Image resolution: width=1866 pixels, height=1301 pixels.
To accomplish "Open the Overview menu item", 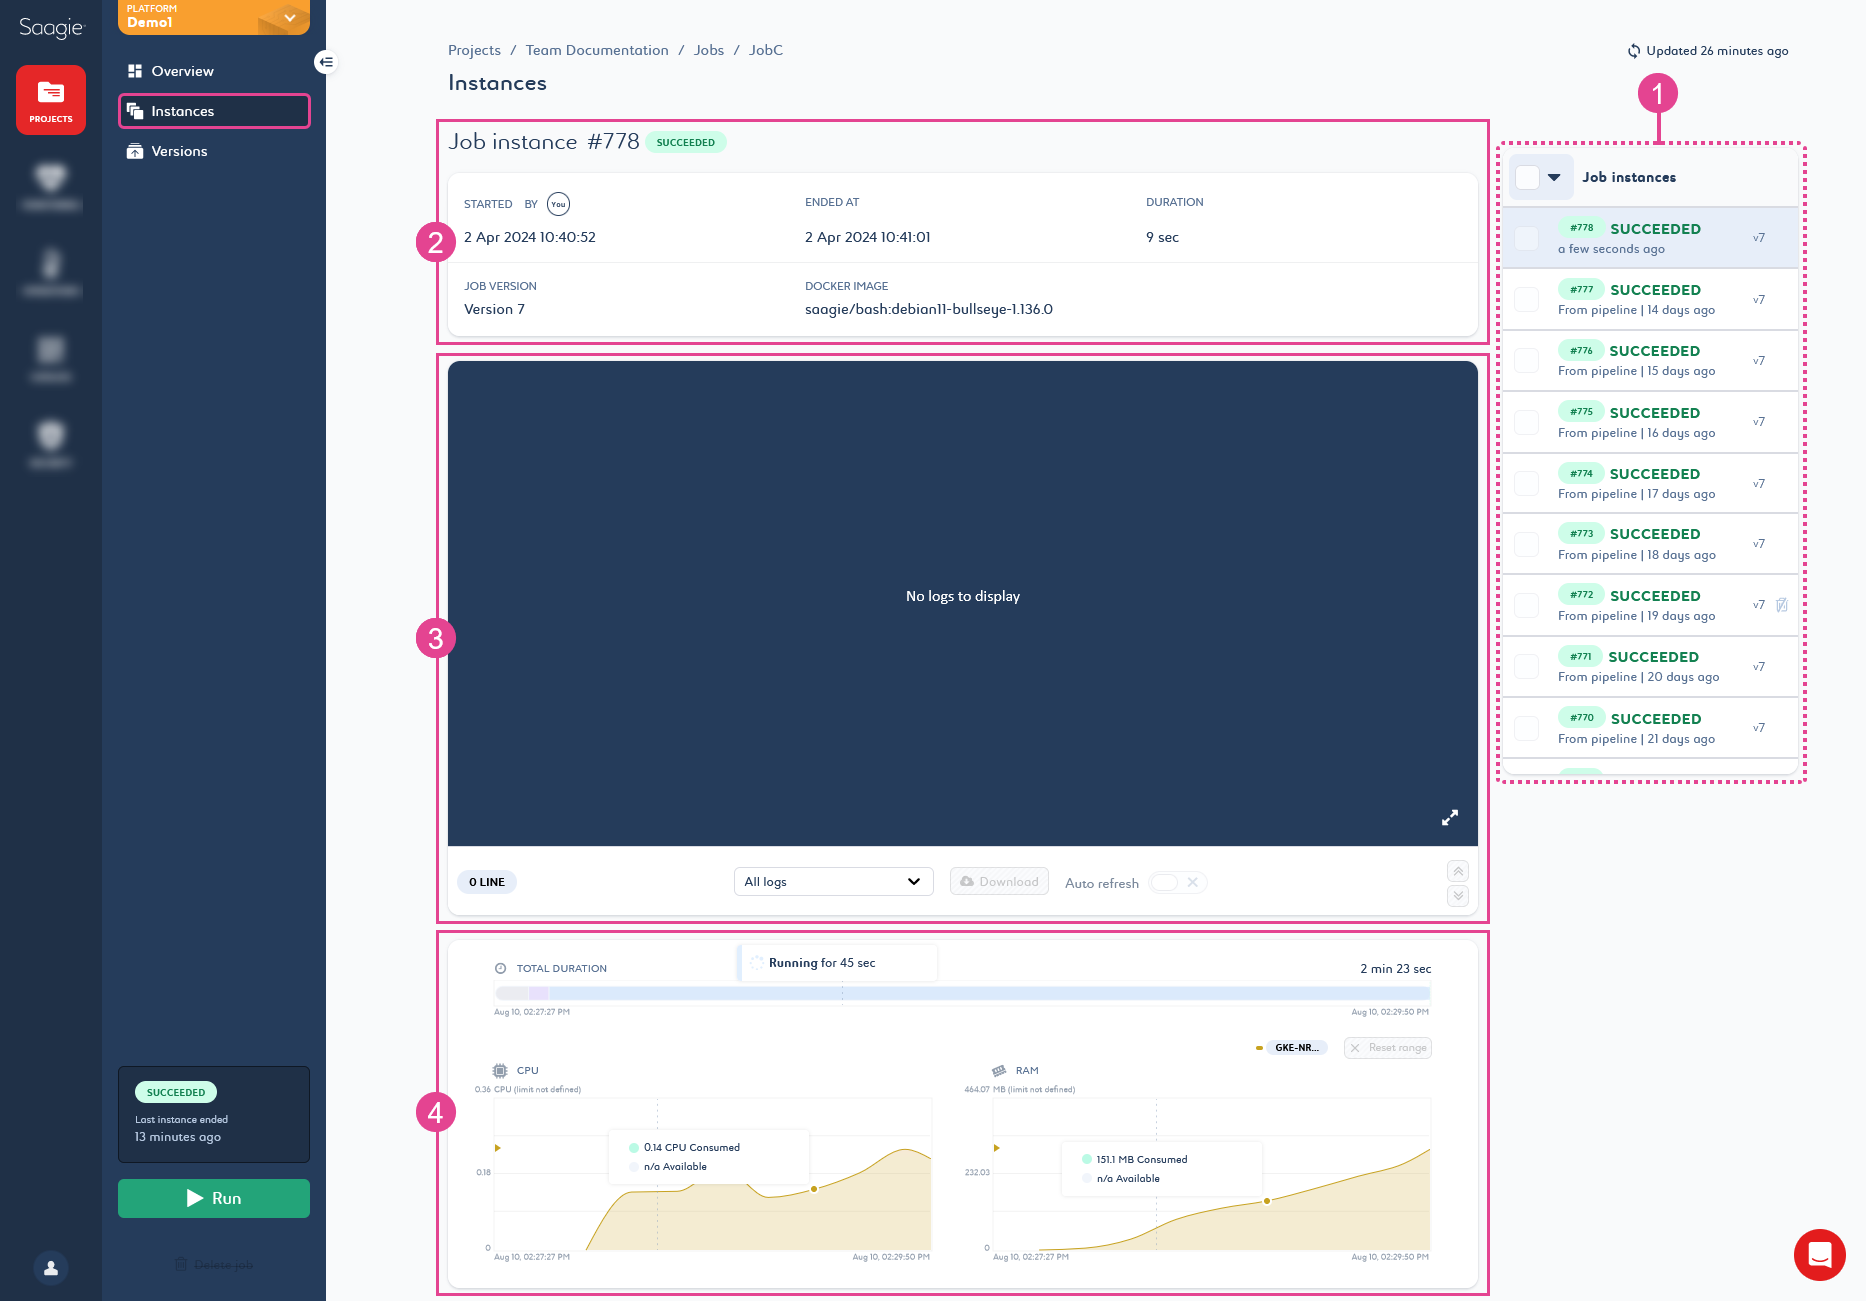I will point(214,71).
